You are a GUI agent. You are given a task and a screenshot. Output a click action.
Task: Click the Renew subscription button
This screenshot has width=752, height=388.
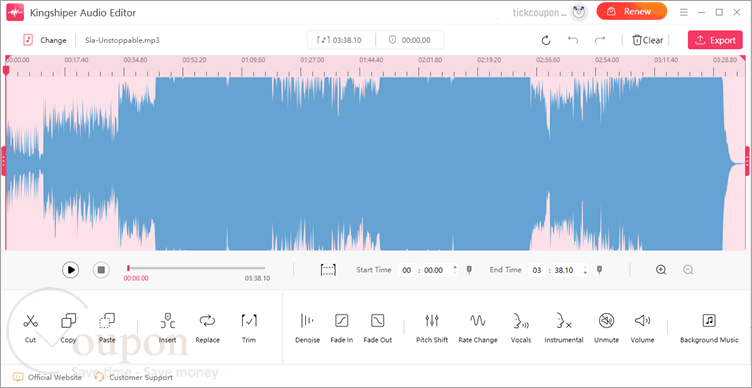pos(632,12)
